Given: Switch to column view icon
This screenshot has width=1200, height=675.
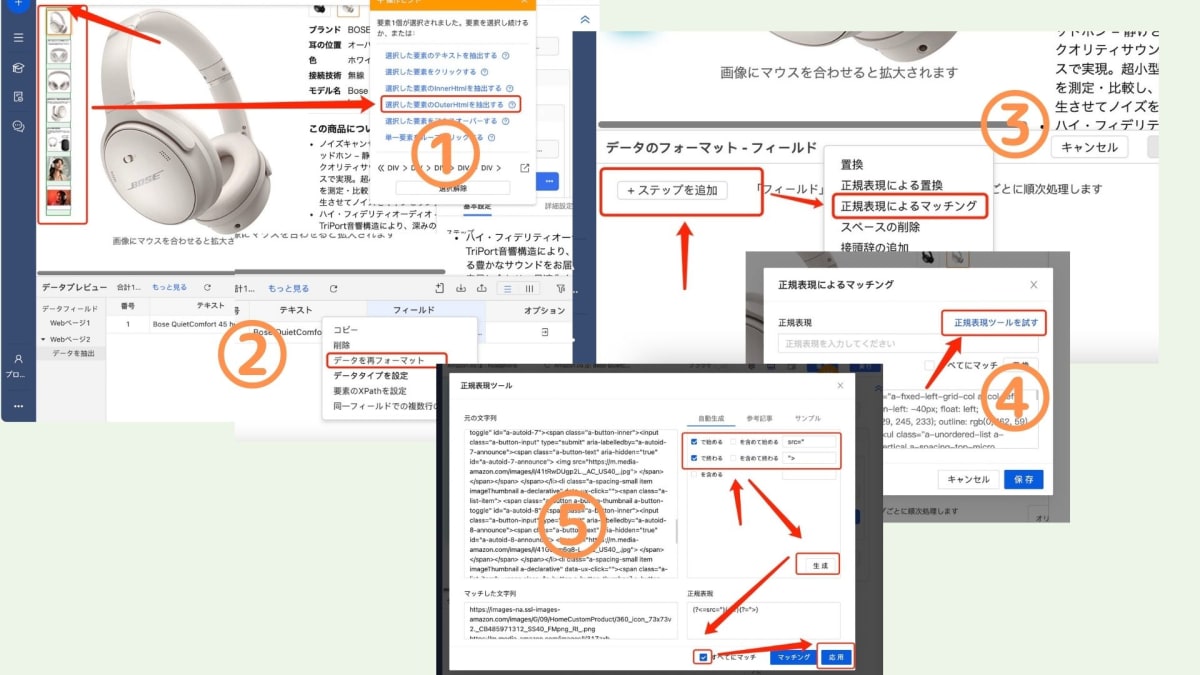Looking at the screenshot, I should tap(530, 288).
